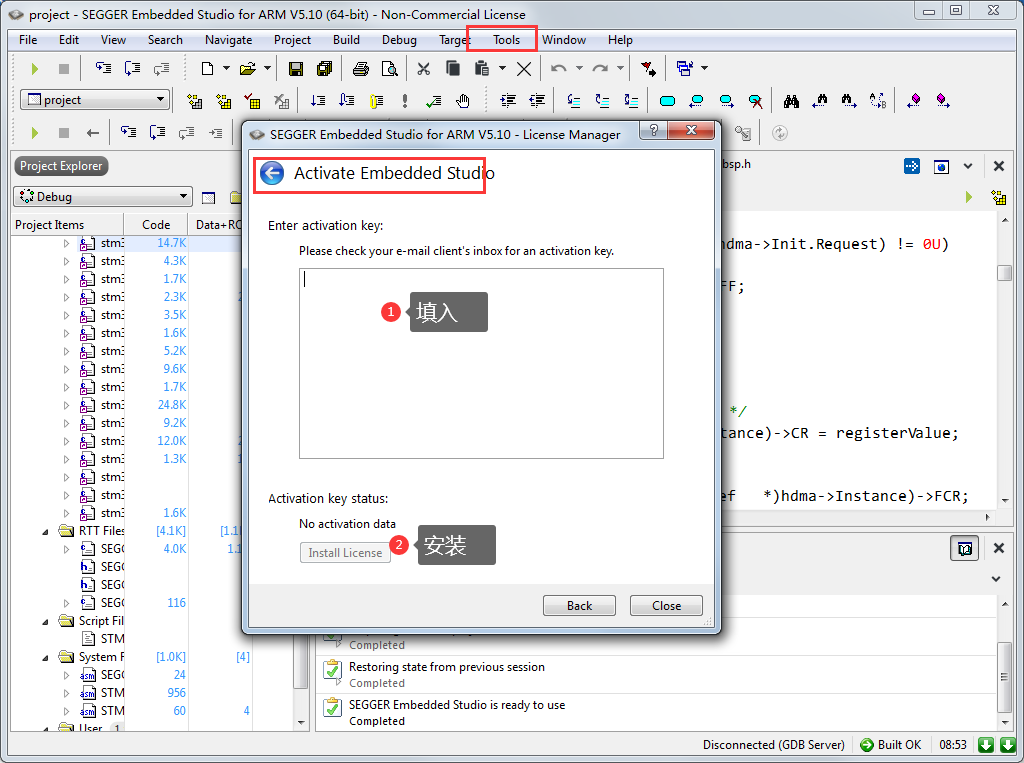Click the Redo arrow icon

coord(600,69)
